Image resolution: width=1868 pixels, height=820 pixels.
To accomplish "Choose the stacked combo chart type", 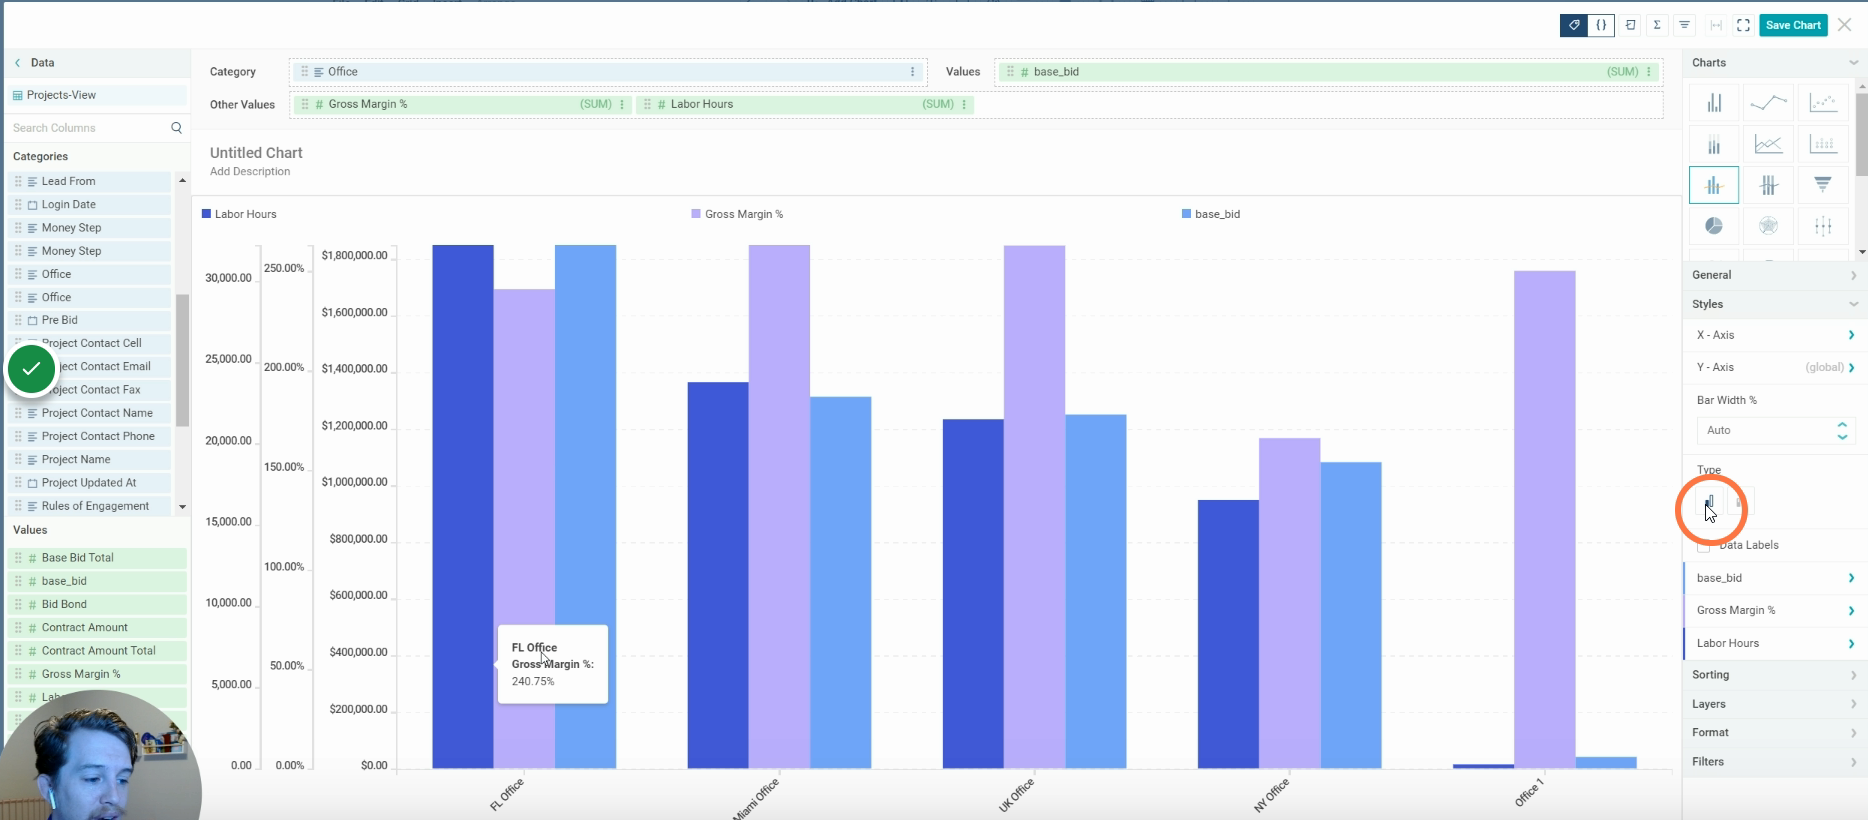I will (x=1768, y=185).
